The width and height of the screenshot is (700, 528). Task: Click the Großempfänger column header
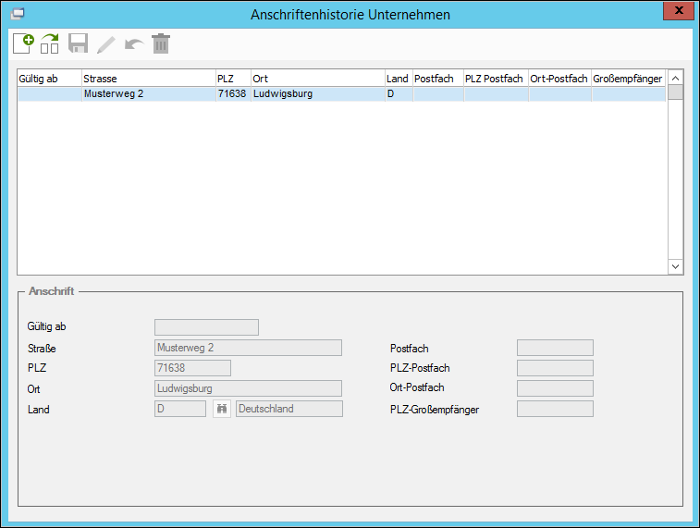629,79
